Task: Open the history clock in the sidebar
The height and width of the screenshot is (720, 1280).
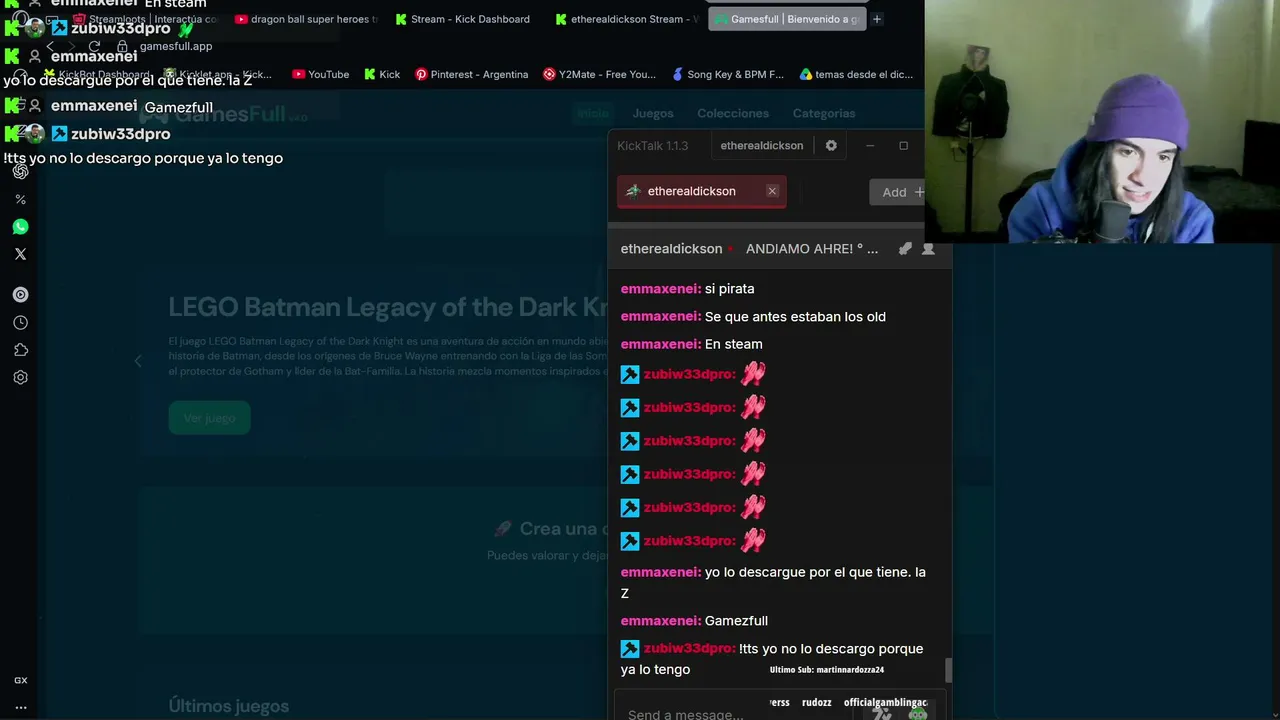Action: coord(20,323)
